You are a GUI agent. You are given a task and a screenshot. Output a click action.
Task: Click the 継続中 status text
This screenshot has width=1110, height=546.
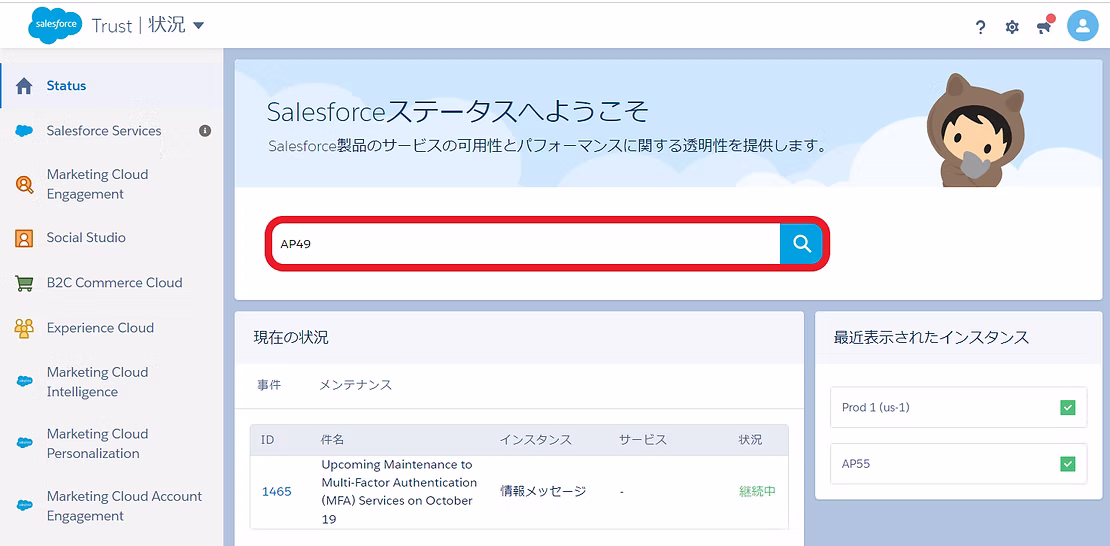pos(757,491)
